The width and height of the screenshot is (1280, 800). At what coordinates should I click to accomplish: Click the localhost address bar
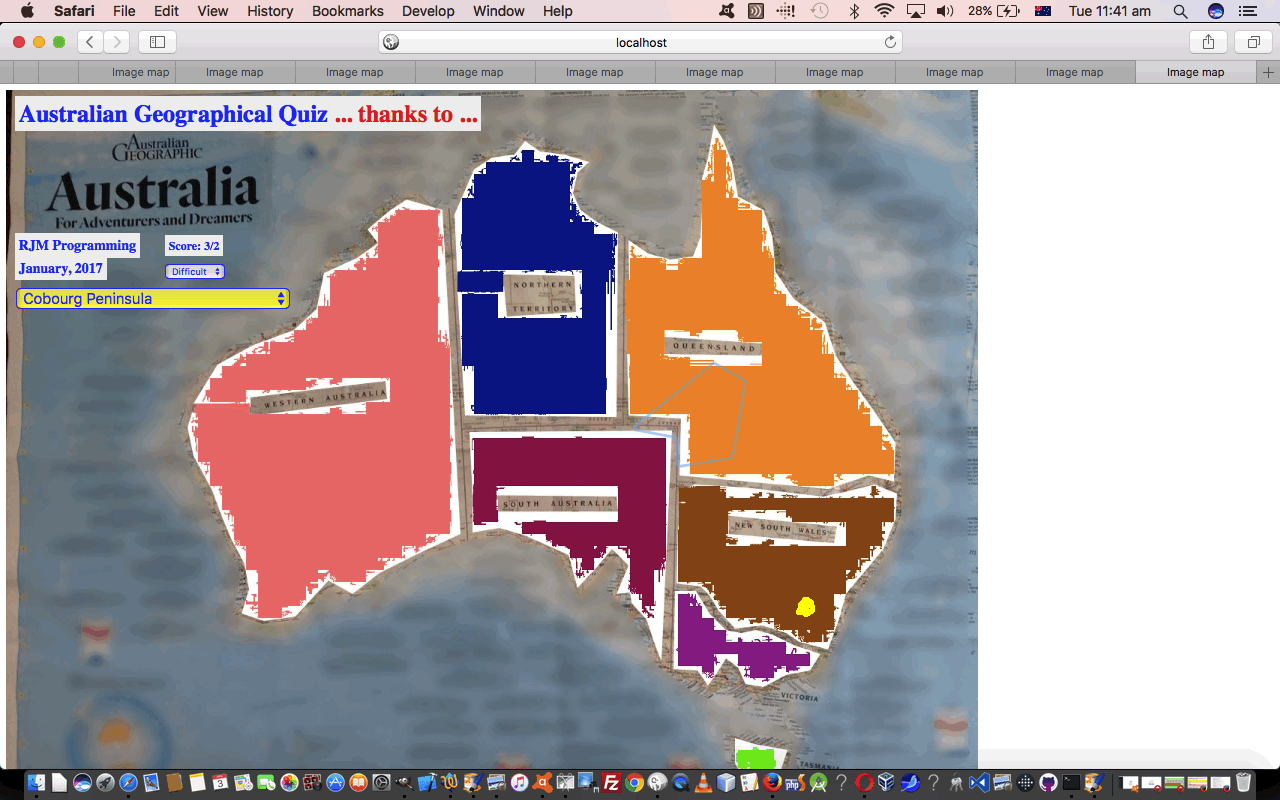coord(640,42)
